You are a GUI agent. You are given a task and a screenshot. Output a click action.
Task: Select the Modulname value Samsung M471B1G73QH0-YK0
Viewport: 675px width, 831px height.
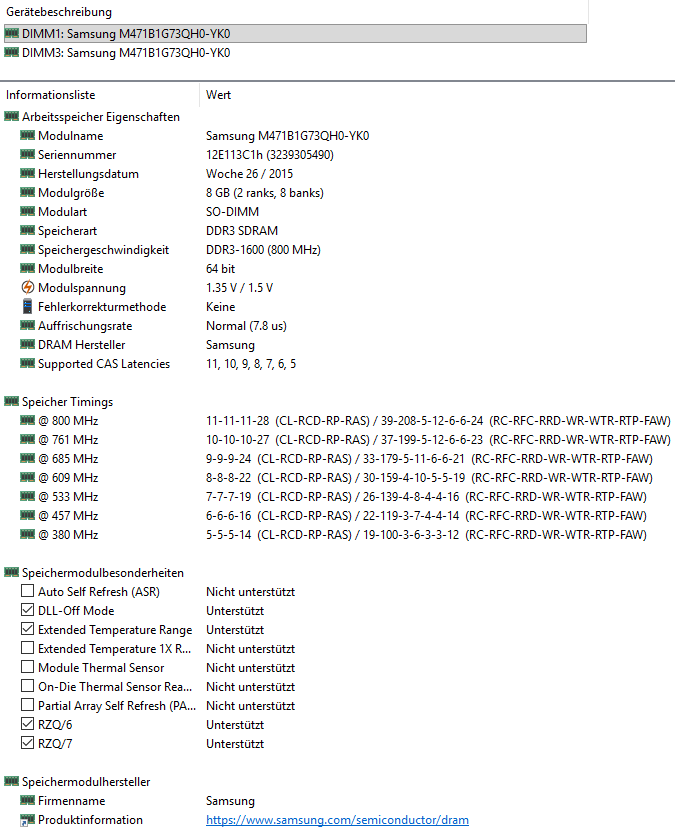(287, 136)
